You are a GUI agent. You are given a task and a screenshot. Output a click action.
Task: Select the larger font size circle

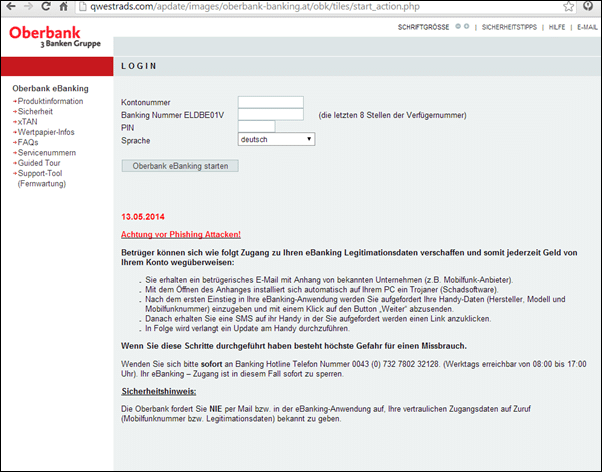tap(466, 26)
